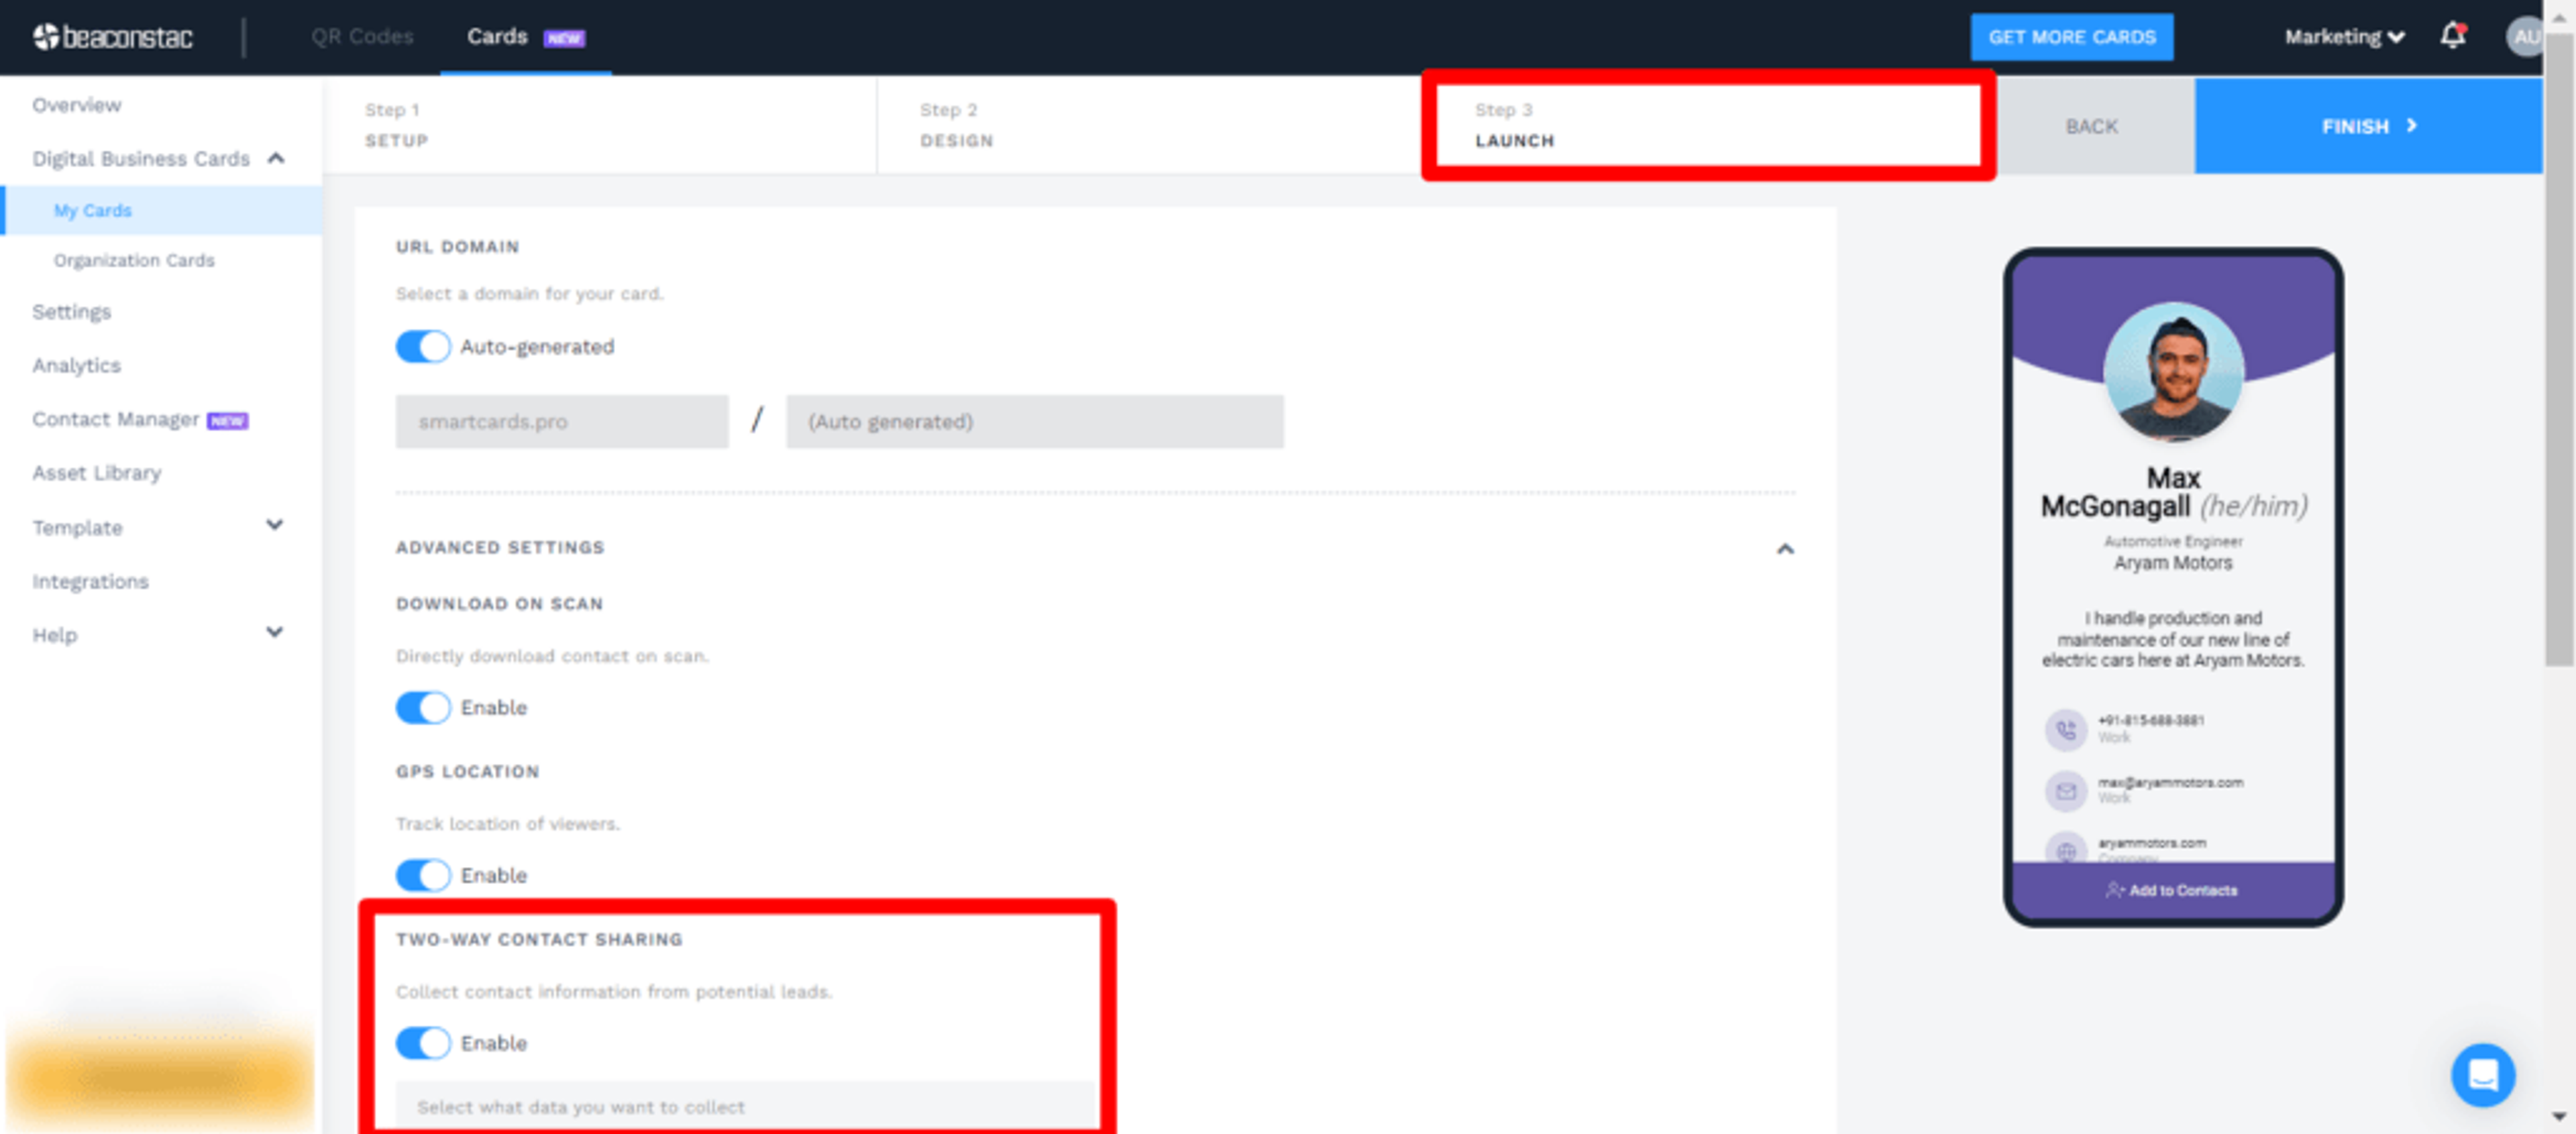
Task: Toggle Two-Way Contact Sharing switch
Action: (423, 1043)
